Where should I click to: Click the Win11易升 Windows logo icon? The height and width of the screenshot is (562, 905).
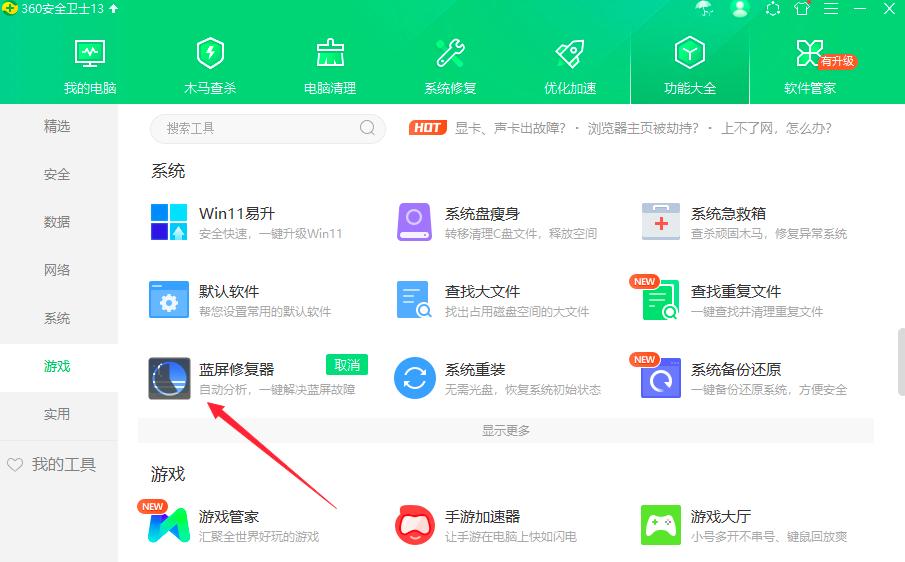(x=169, y=222)
